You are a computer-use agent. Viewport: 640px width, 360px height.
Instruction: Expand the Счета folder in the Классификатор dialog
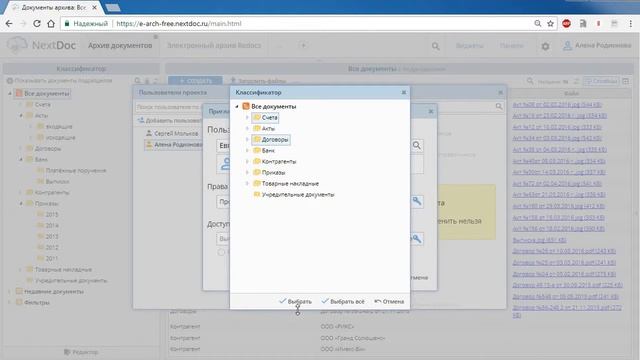247,117
